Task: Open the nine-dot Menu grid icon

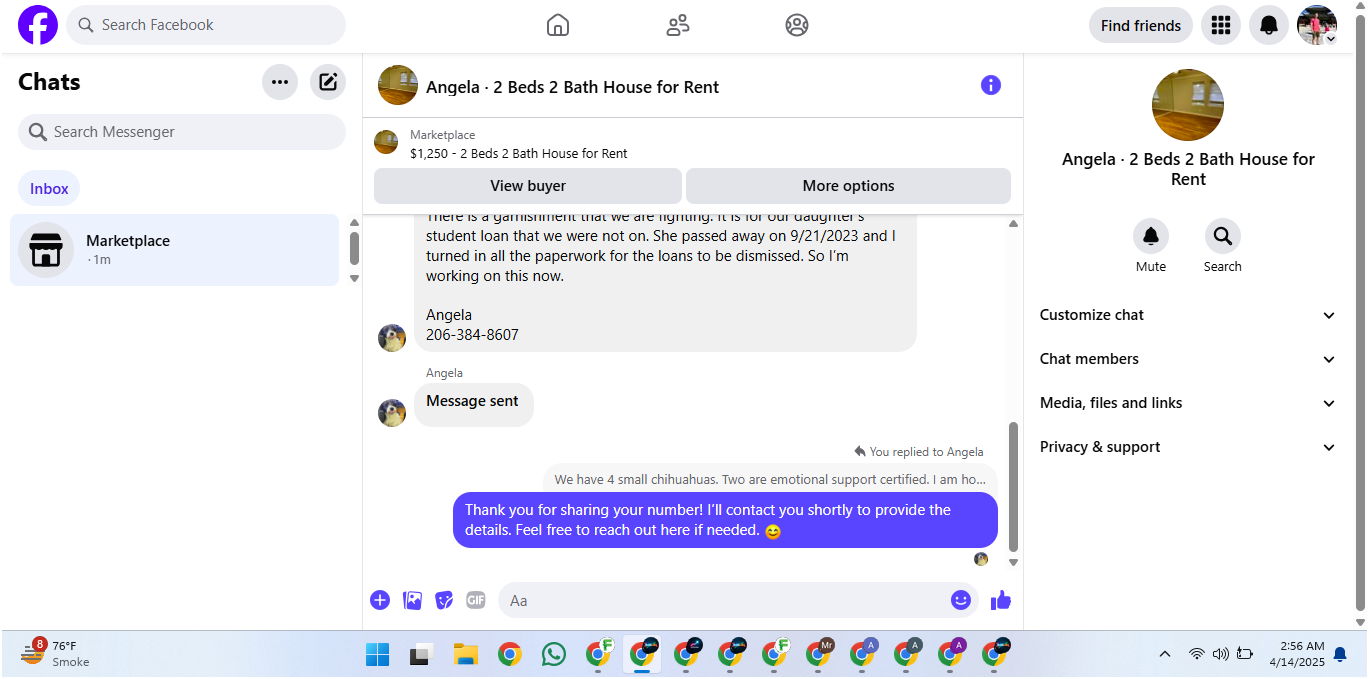Action: tap(1220, 25)
